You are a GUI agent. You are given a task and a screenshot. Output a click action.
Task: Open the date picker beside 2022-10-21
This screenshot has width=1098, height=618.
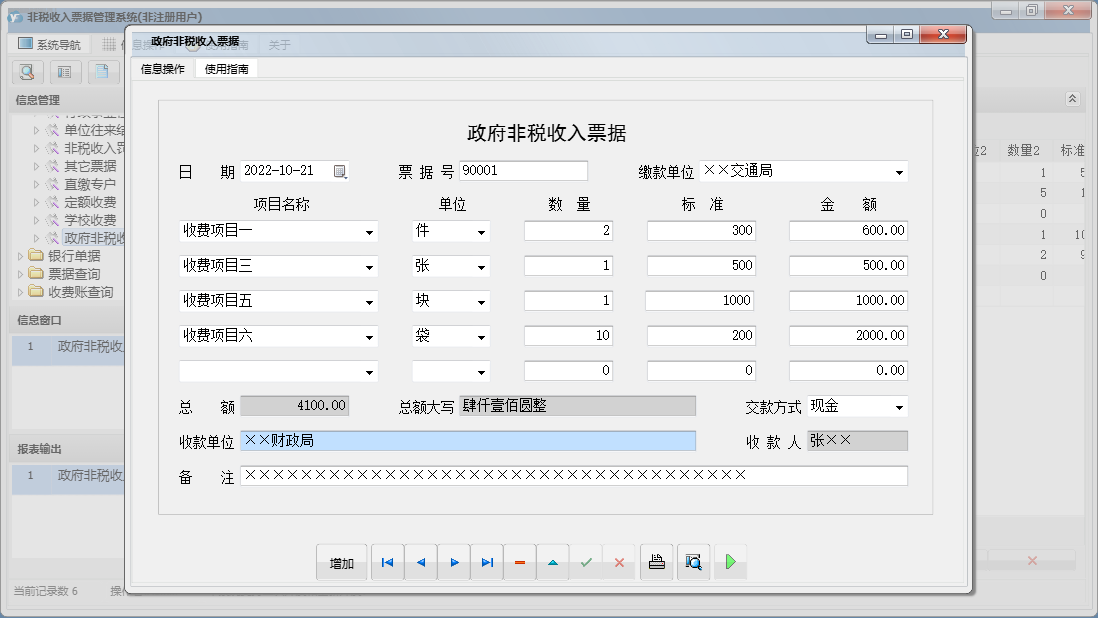tap(340, 170)
